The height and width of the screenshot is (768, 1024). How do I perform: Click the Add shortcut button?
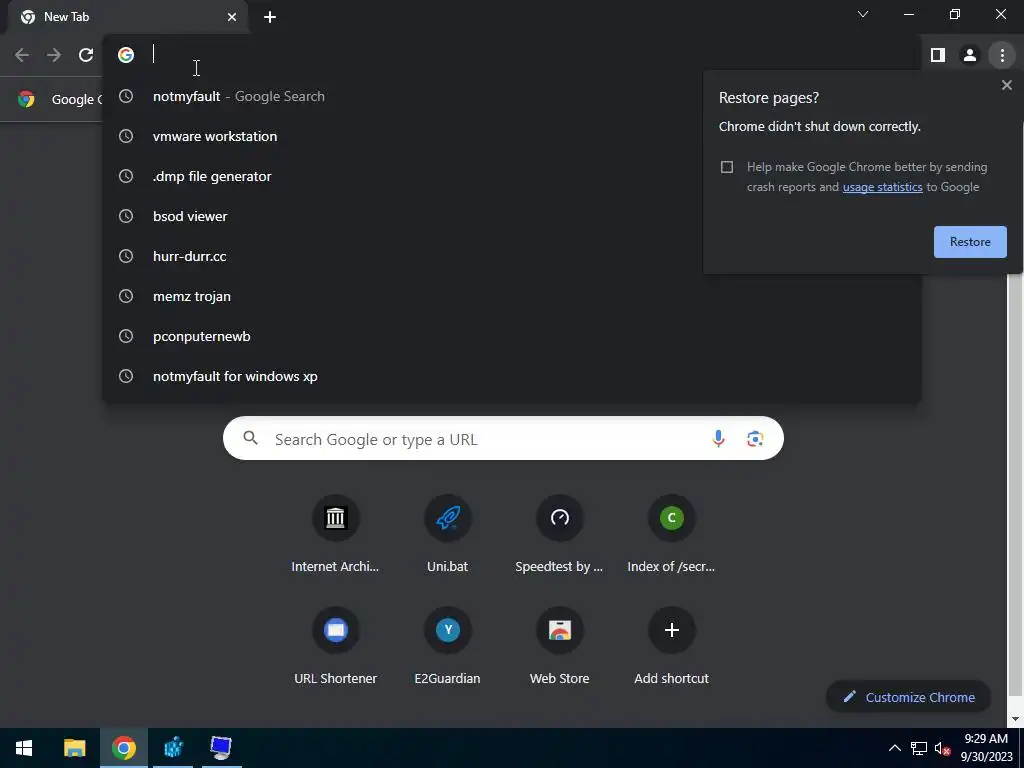point(671,647)
